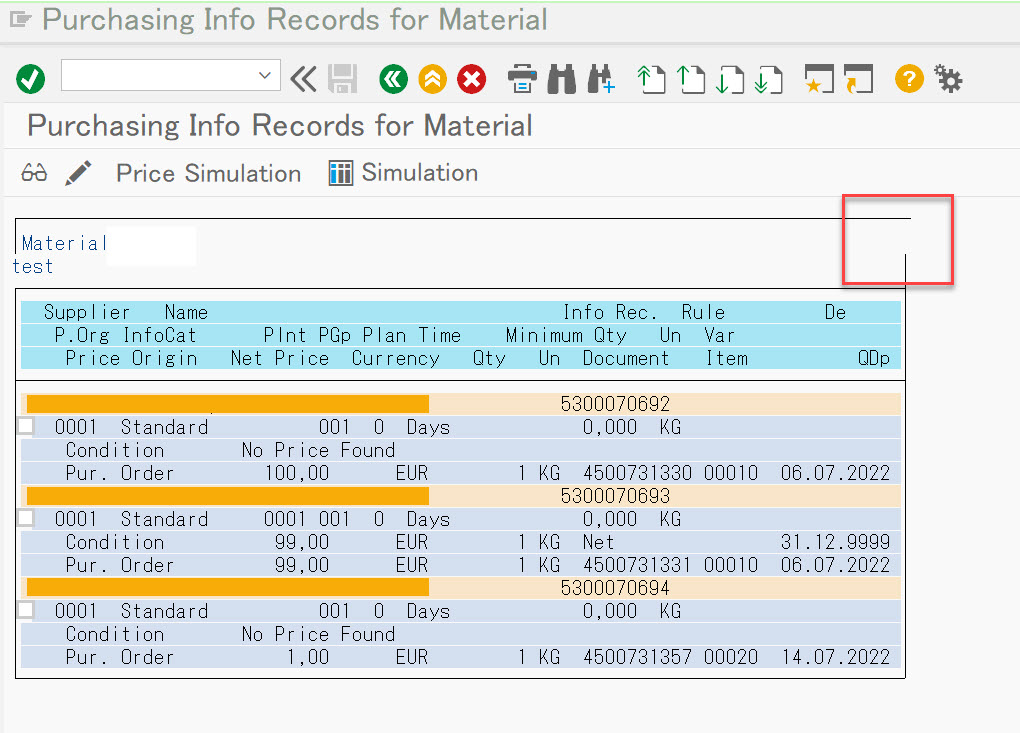Click the Supplier column header
Viewport: 1020px width, 733px height.
click(x=87, y=312)
